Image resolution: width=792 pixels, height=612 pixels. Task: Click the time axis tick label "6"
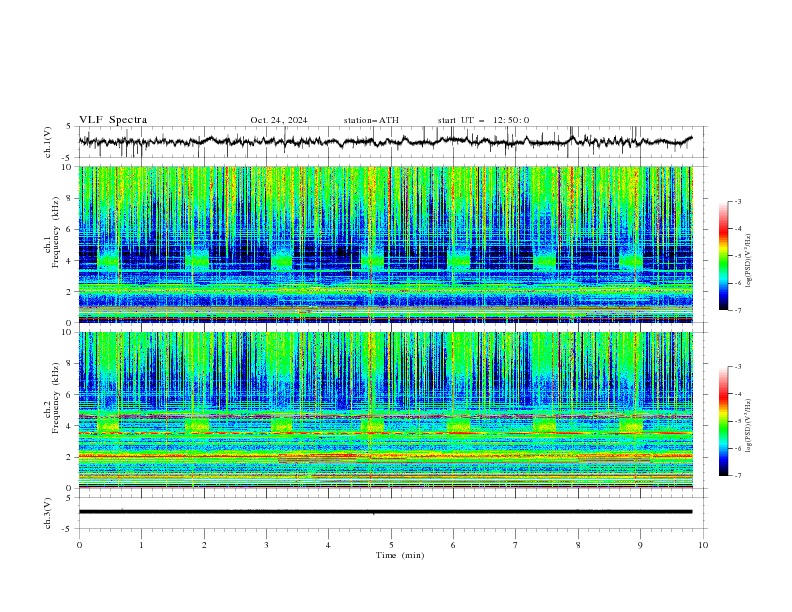pos(453,545)
